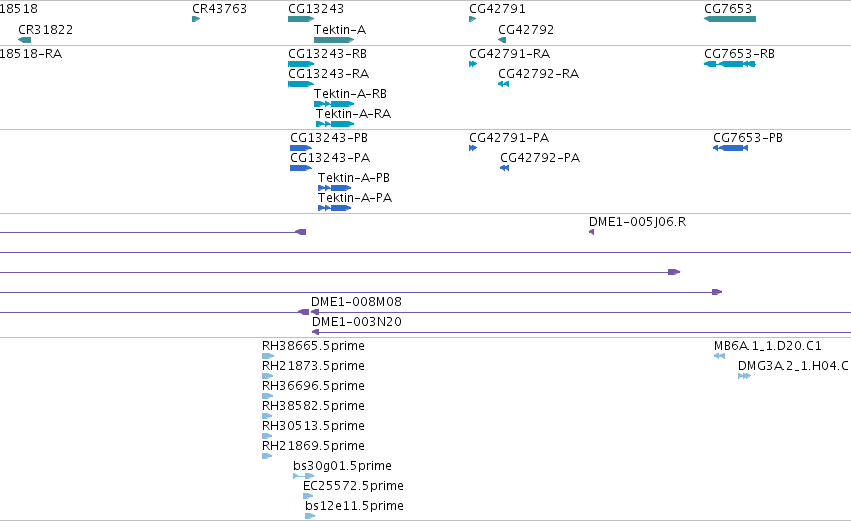Screen dimensions: 851x521
Task: Select the CG13243-RA transcript glyph
Action: tap(301, 84)
